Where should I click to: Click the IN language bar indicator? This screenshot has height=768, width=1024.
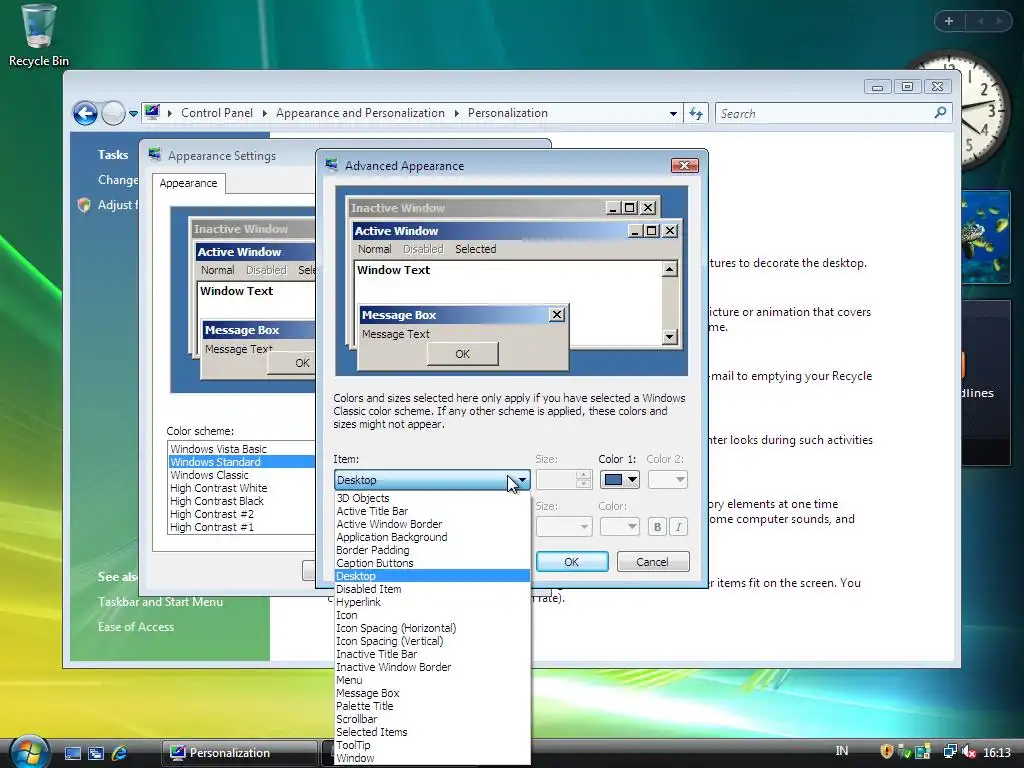point(842,751)
